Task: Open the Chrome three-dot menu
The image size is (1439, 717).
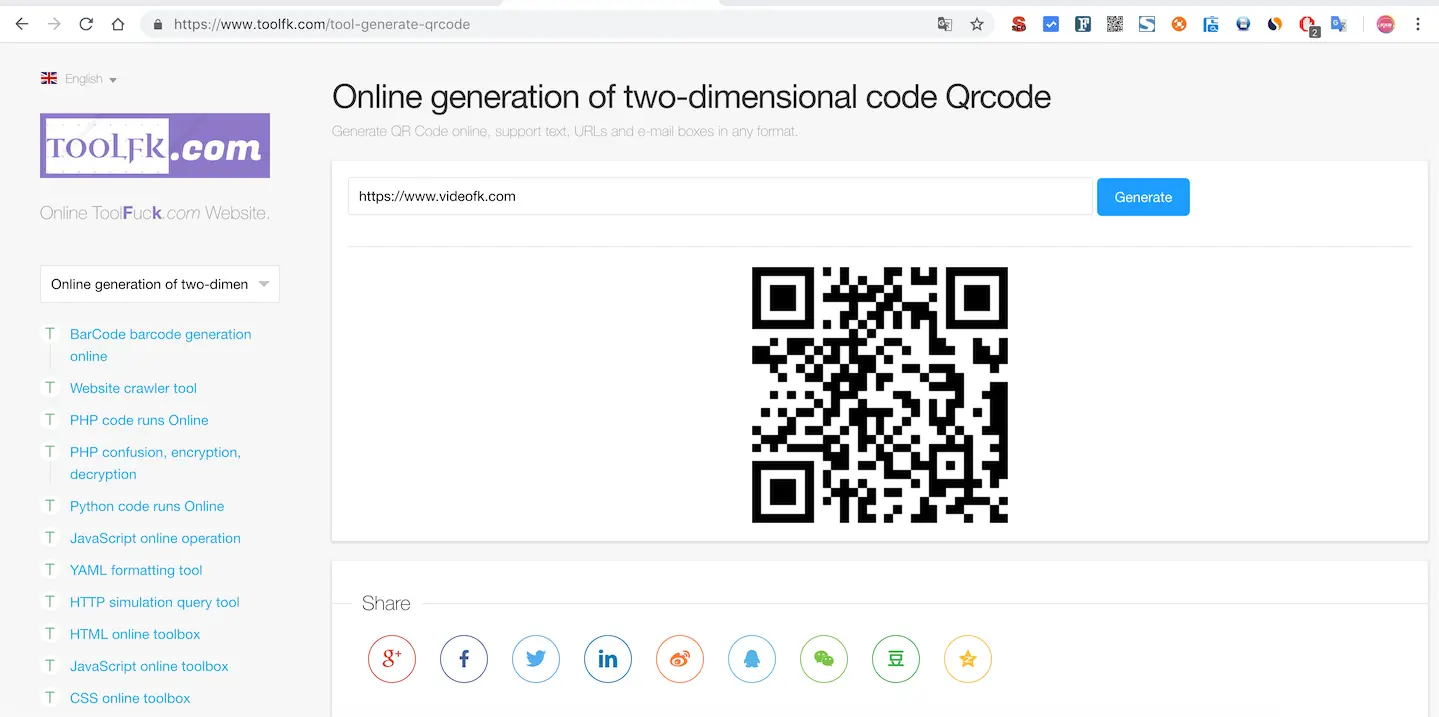Action: [x=1417, y=23]
